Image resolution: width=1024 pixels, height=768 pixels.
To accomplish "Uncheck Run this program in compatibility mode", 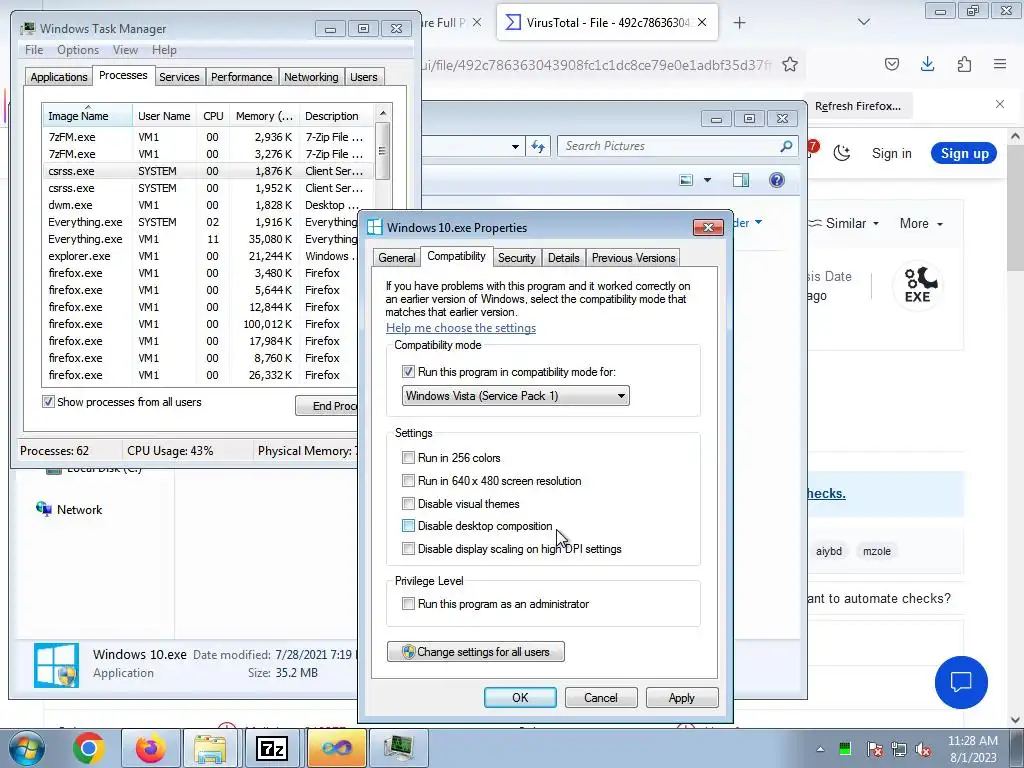I will pyautogui.click(x=408, y=372).
